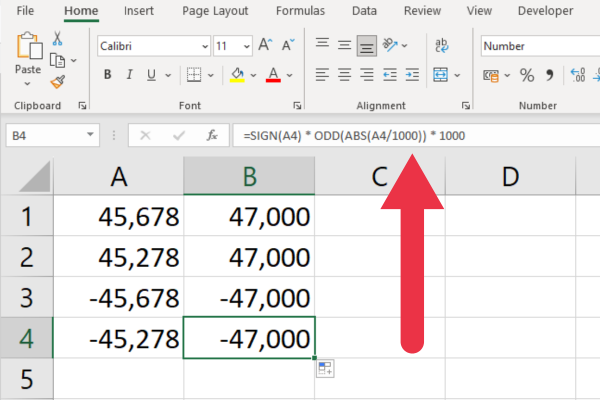600x400 pixels.
Task: Expand underline style dropdown arrow
Action: 168,75
